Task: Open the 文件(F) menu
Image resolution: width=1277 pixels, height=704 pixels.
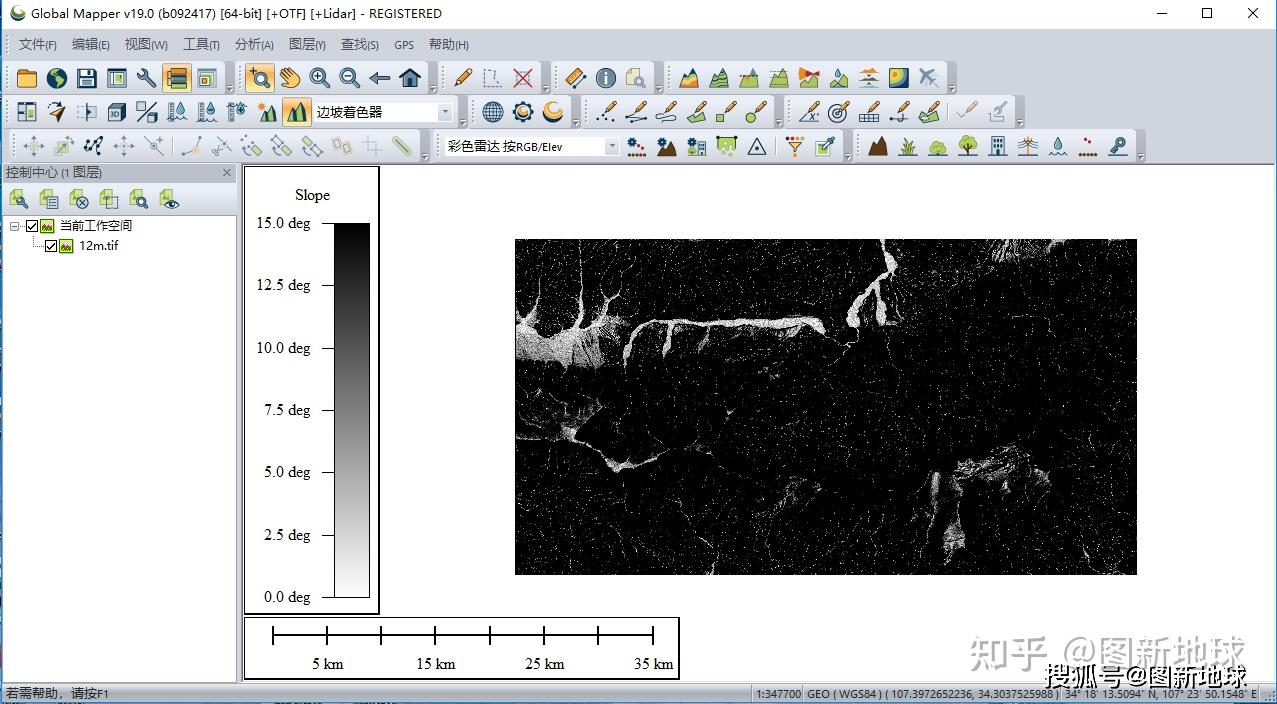Action: (37, 45)
